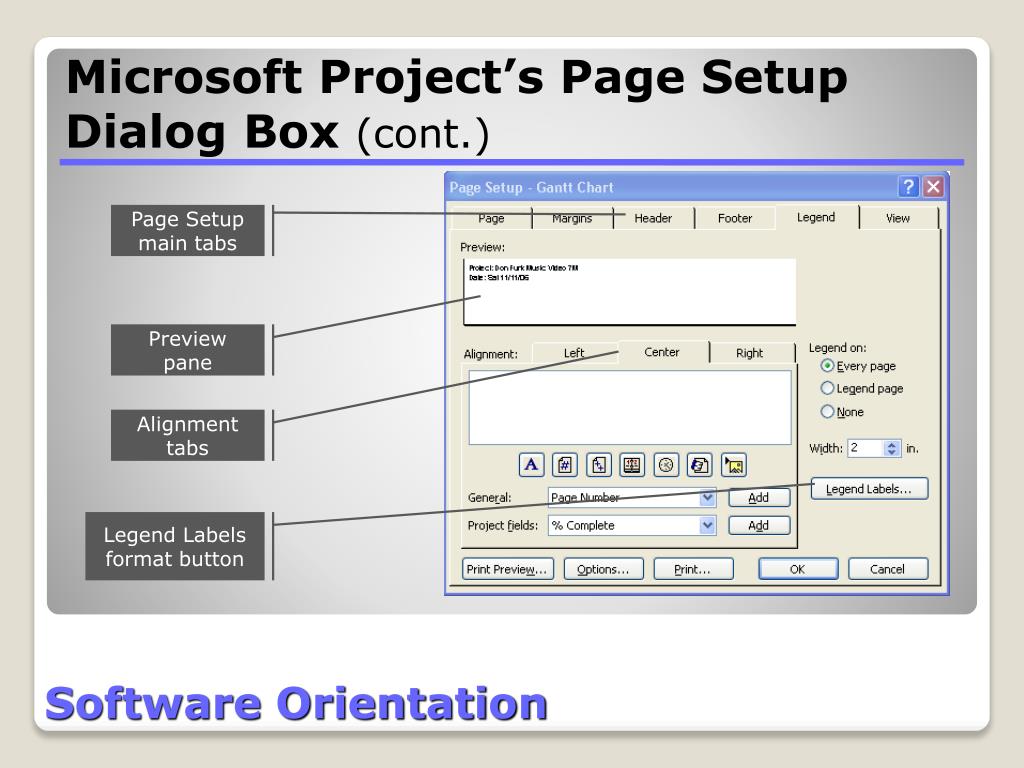Click the Insert File Name icon

coord(699,465)
